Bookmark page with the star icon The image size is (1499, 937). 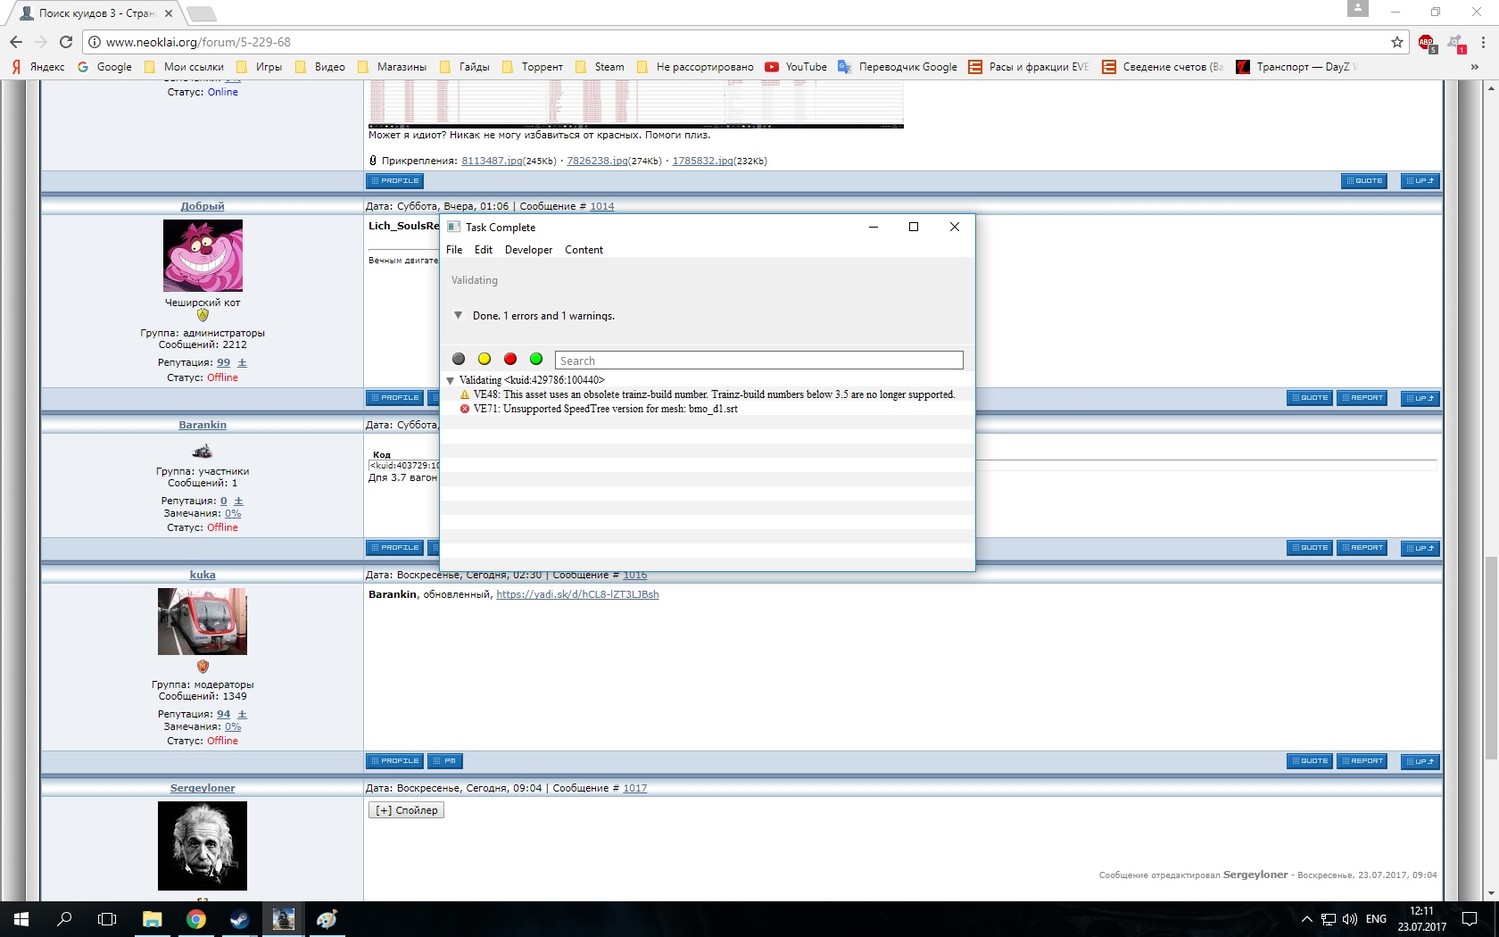tap(1397, 42)
